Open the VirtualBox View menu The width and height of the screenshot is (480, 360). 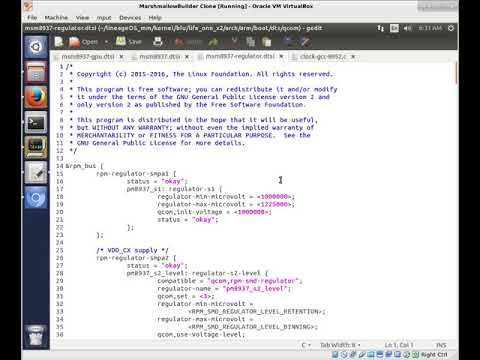pyautogui.click(x=82, y=17)
